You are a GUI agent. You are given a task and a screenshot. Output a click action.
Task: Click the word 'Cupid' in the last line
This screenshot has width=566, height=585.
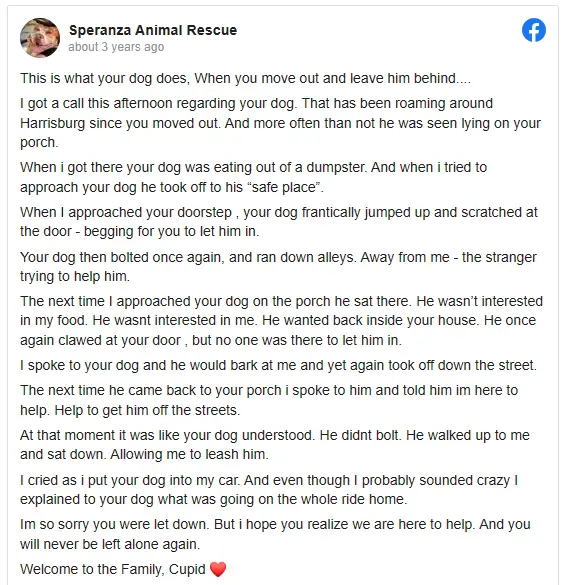point(187,569)
